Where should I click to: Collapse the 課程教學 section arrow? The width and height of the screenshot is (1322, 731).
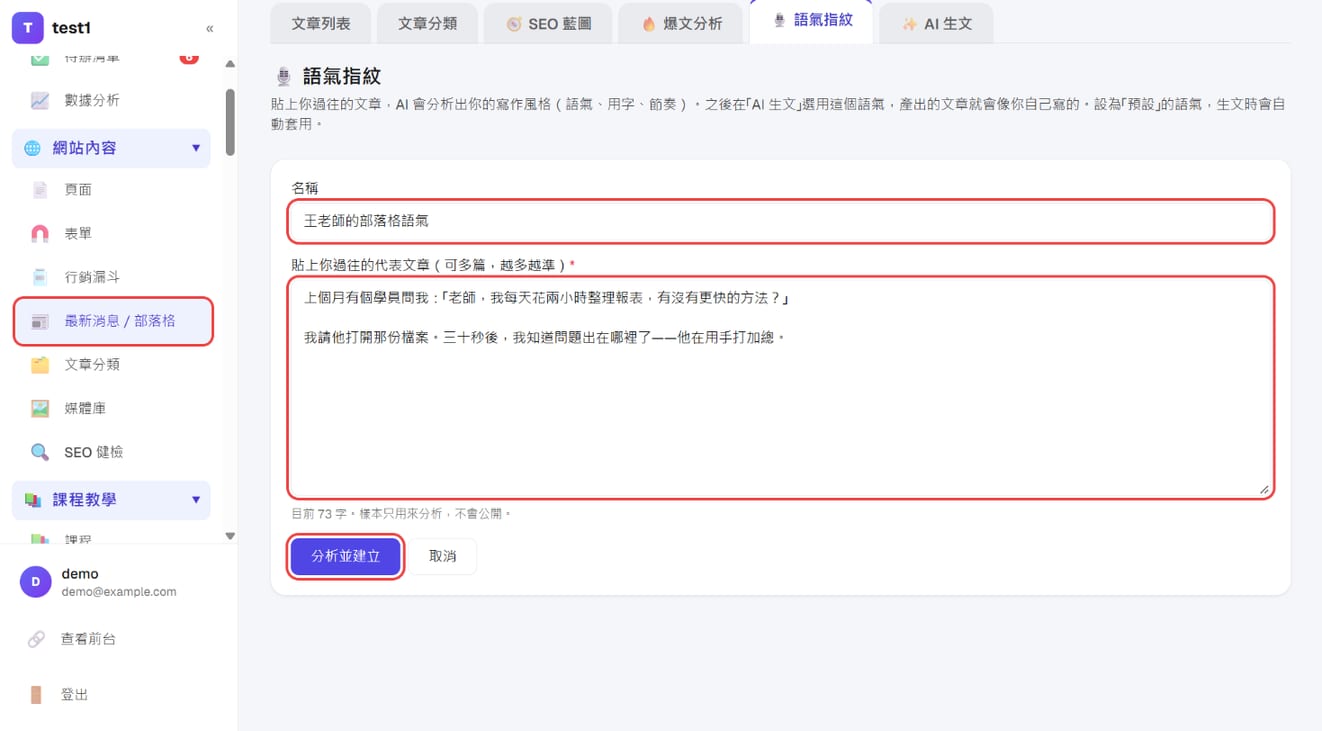[196, 500]
